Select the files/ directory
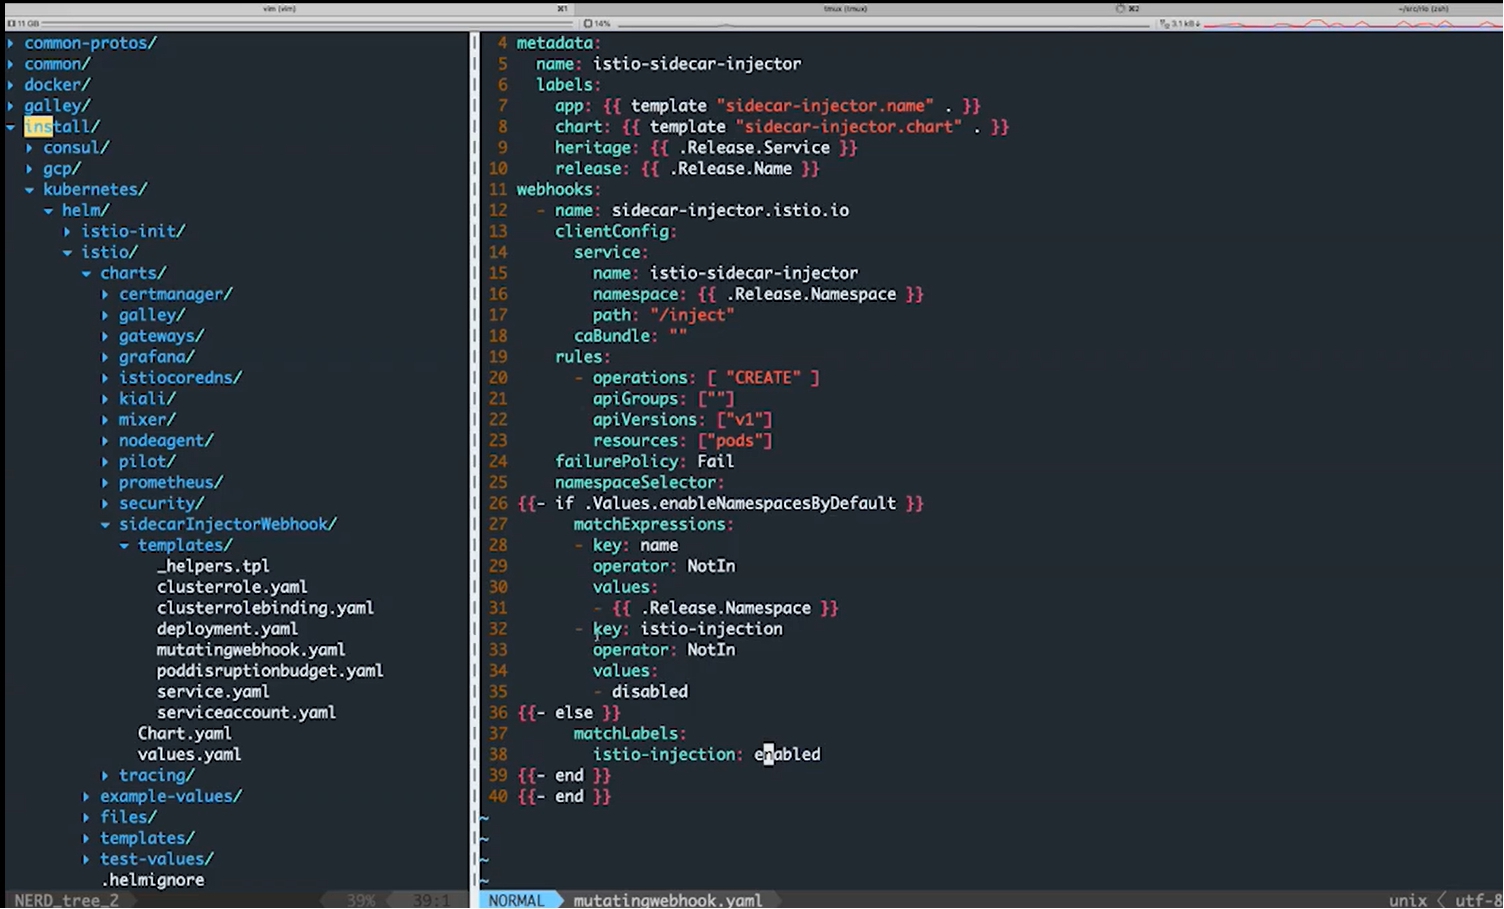 (x=128, y=818)
